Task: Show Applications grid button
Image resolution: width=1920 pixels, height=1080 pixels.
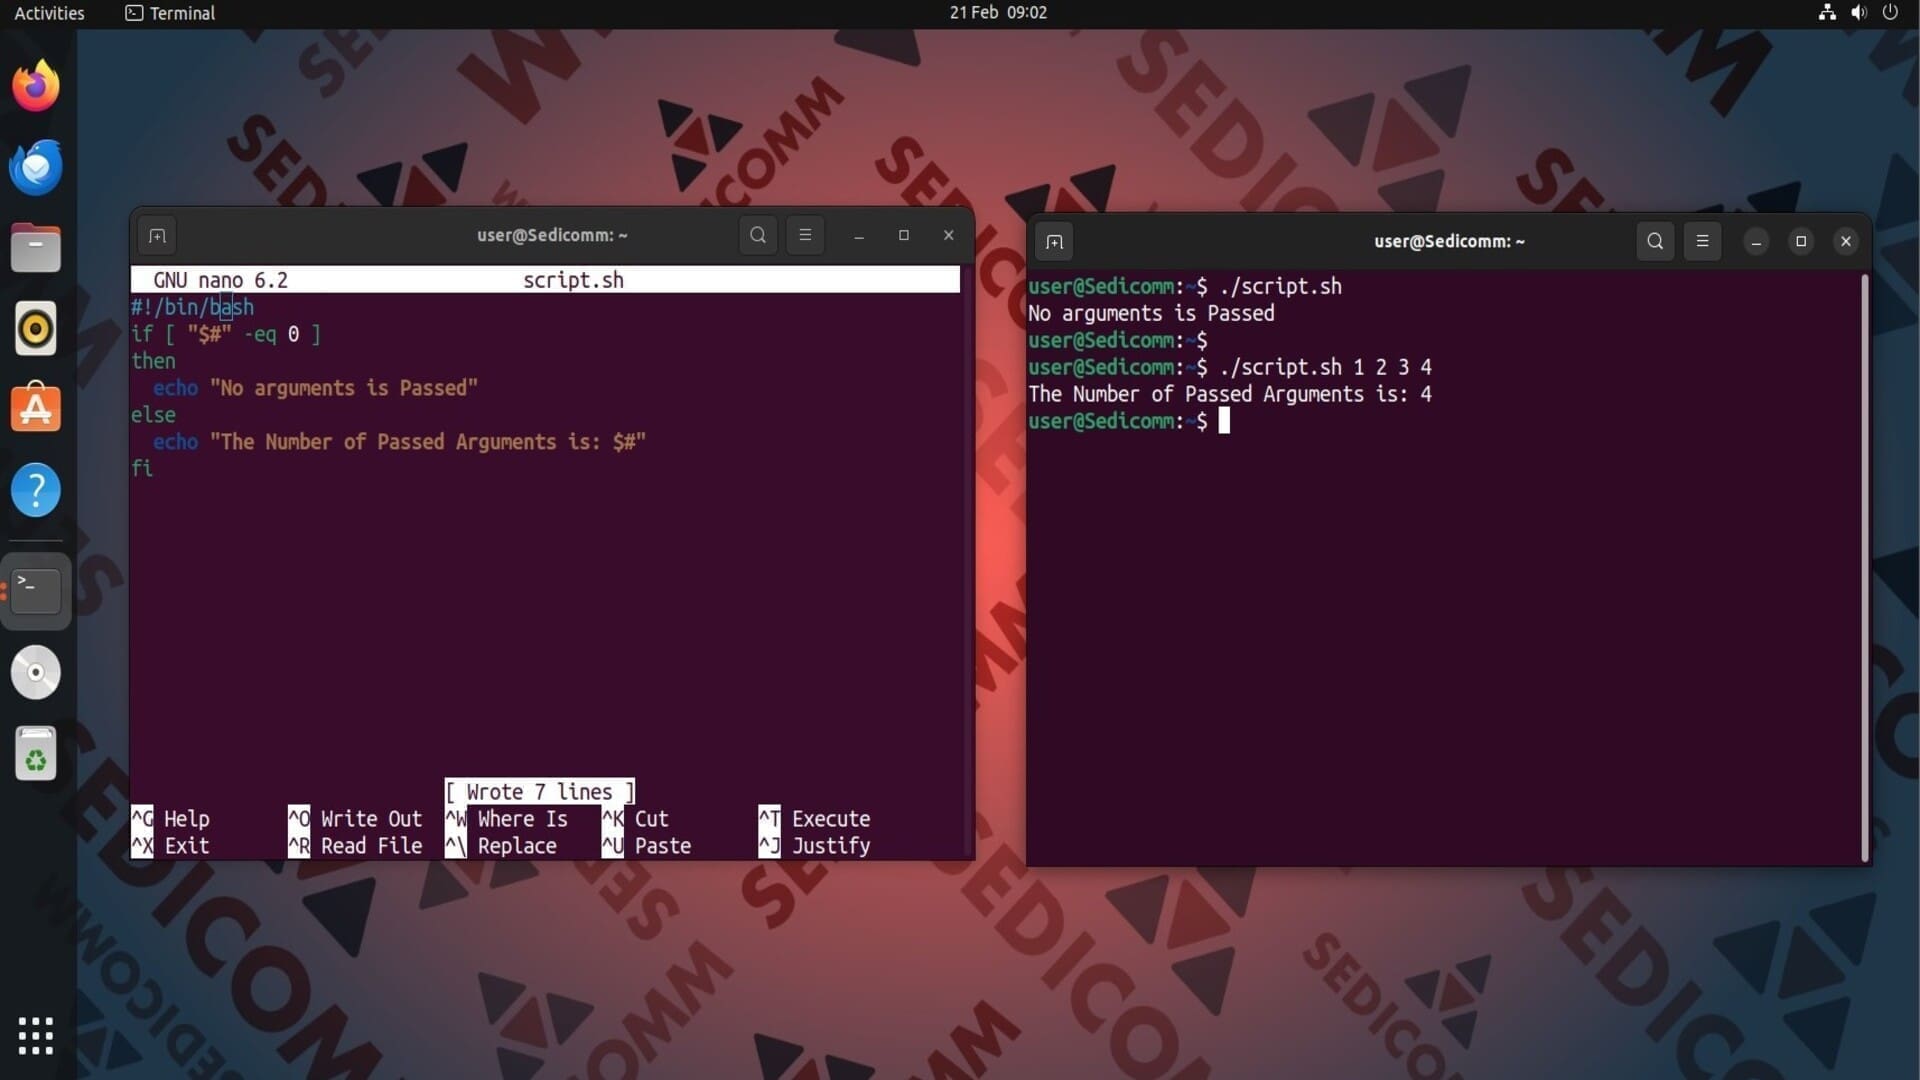Action: (x=36, y=1036)
